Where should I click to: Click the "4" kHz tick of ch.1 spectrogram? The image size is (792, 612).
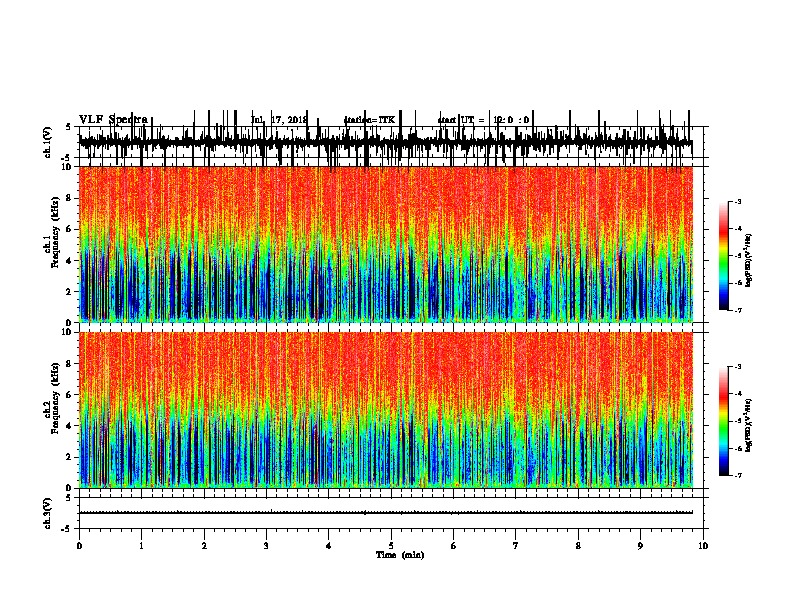70,261
